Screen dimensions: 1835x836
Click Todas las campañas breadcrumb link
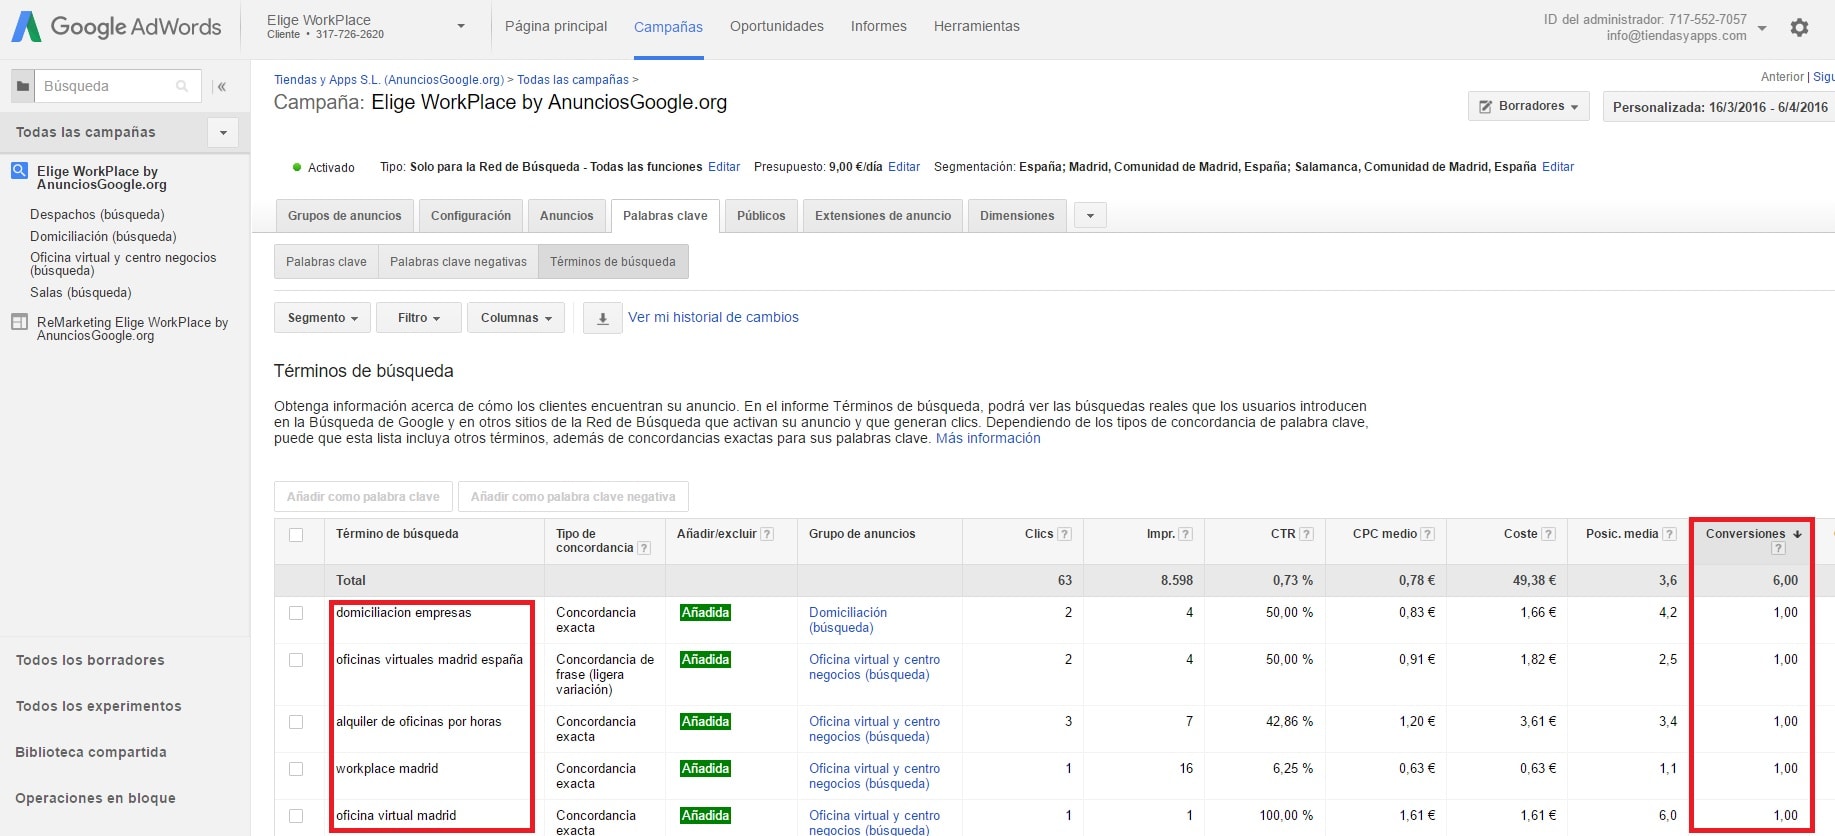pos(573,80)
